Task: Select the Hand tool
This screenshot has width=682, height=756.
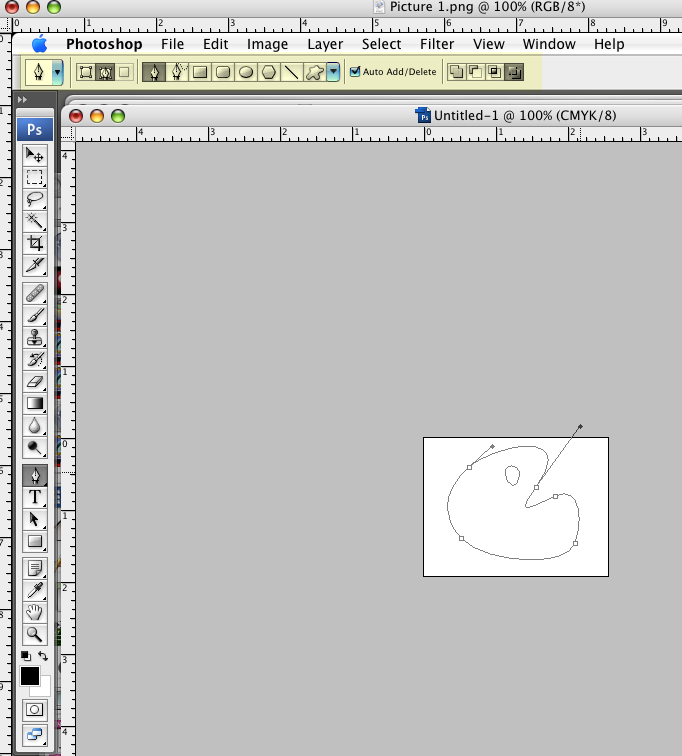Action: [35, 613]
